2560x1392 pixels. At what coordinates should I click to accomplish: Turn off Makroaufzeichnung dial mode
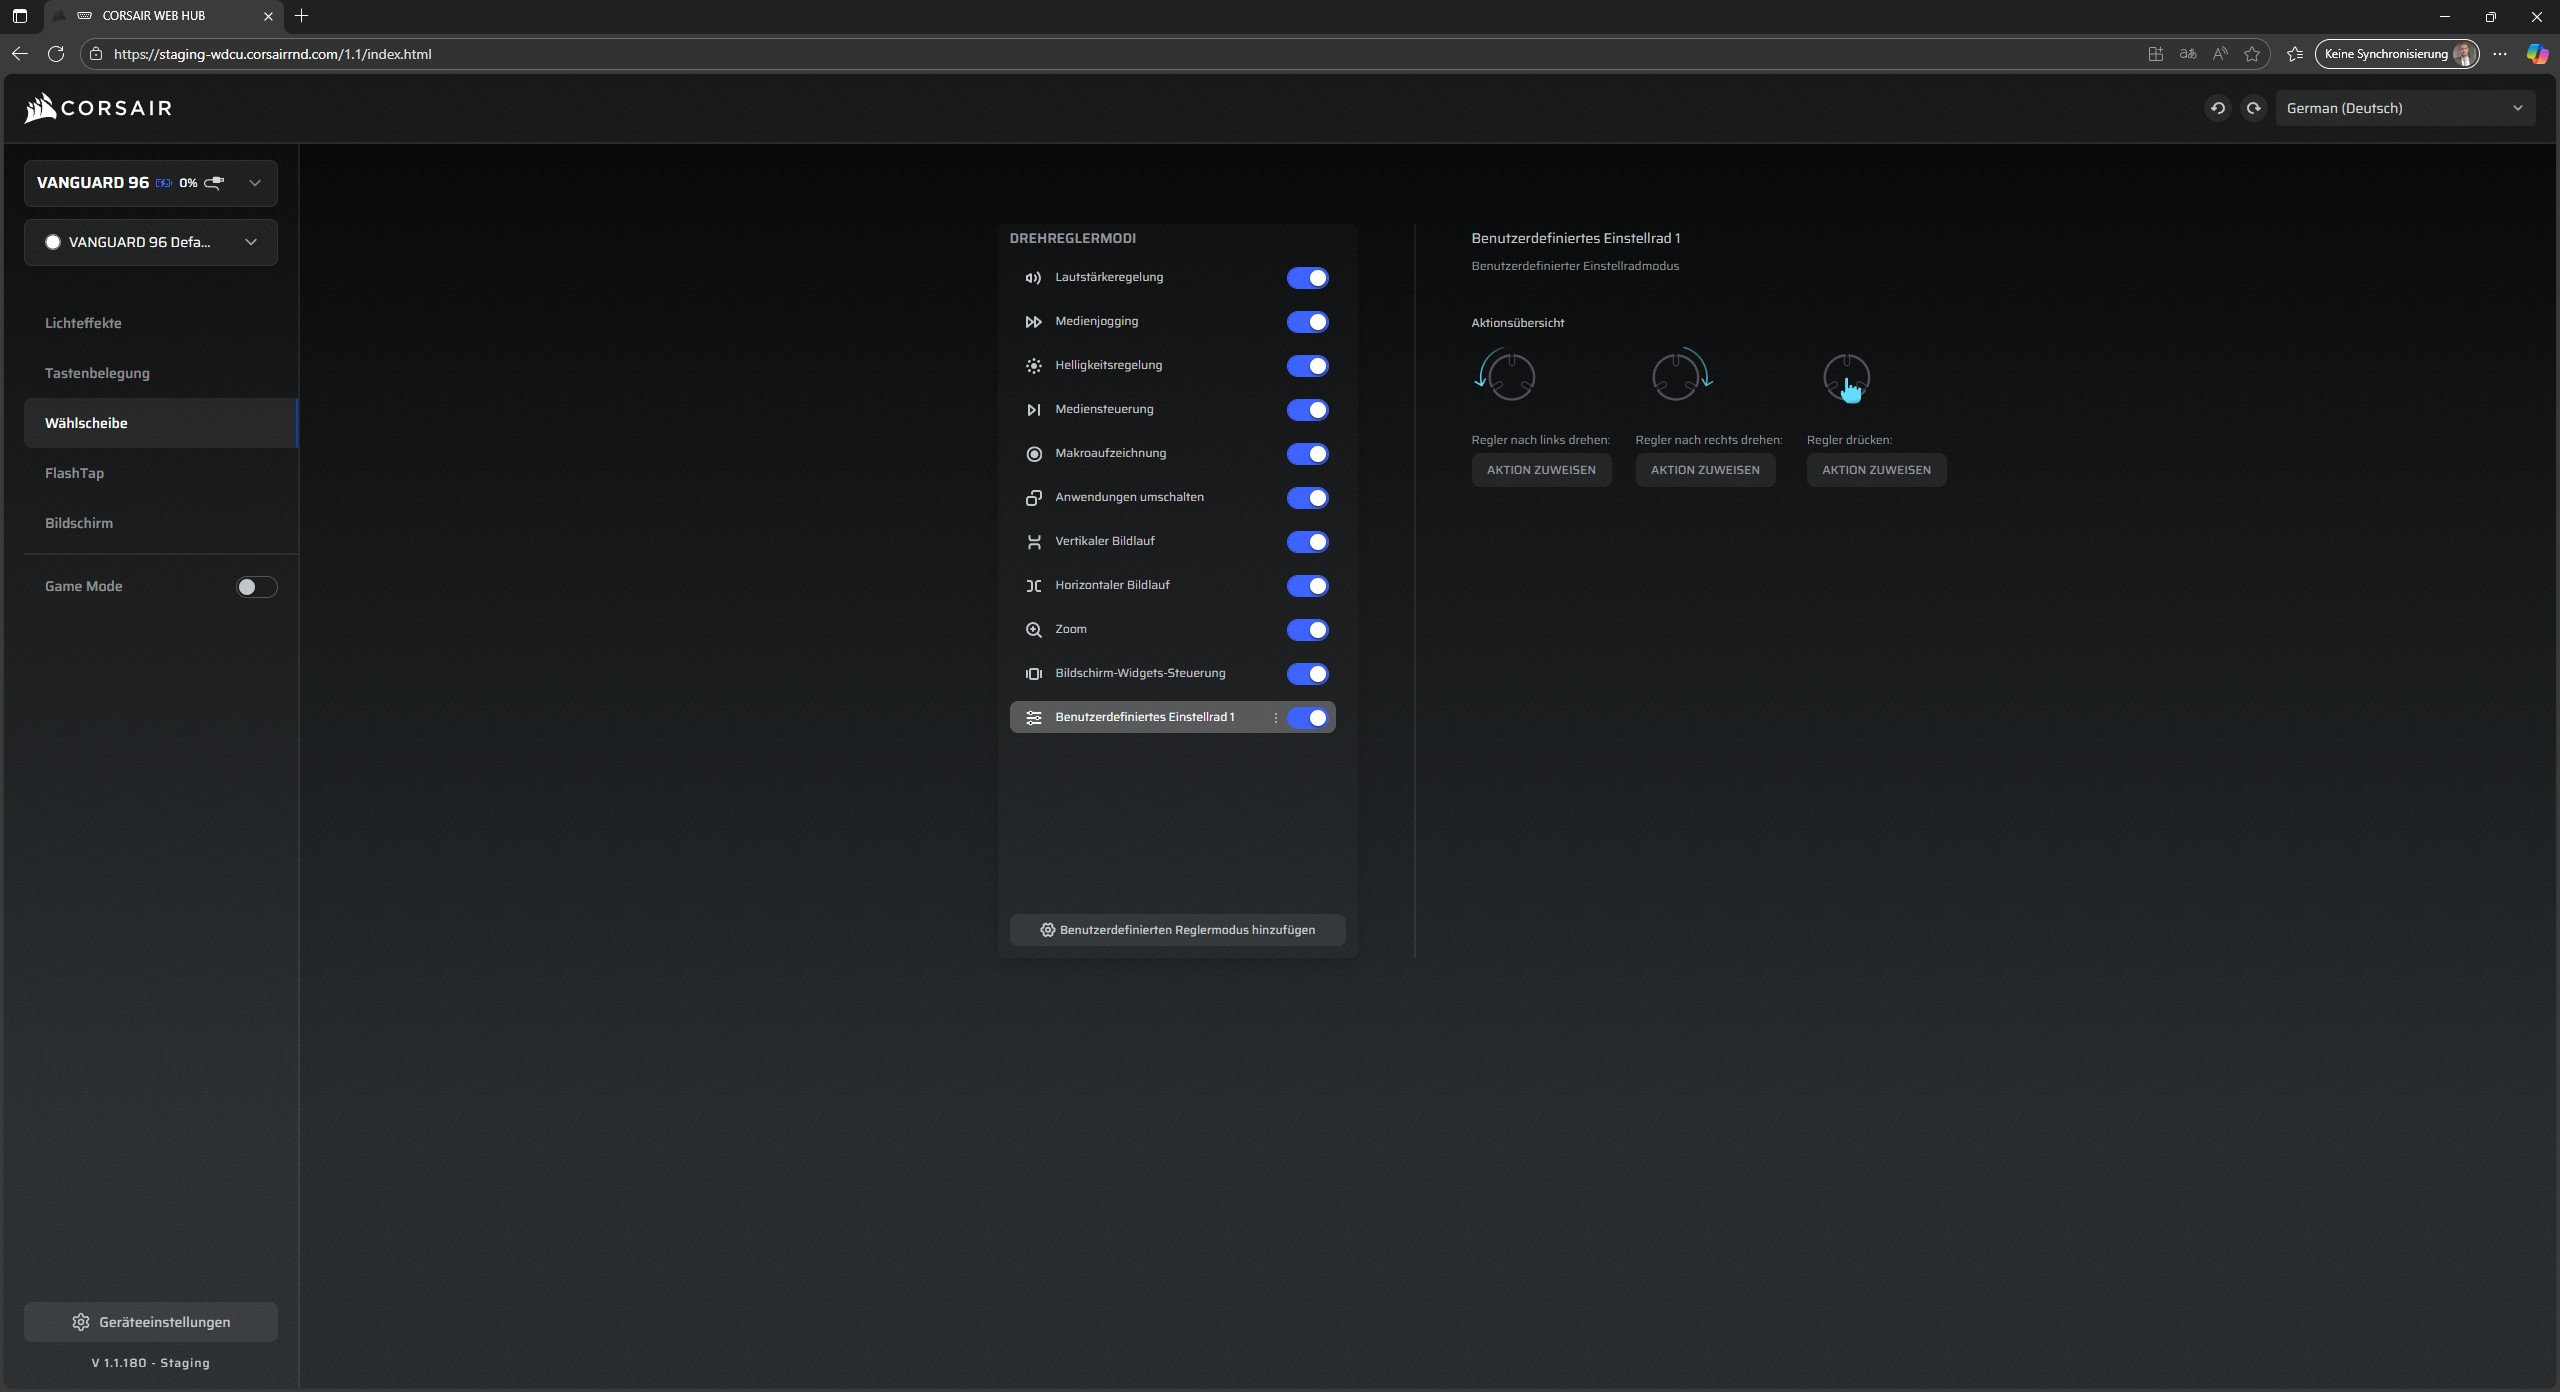[x=1307, y=454]
